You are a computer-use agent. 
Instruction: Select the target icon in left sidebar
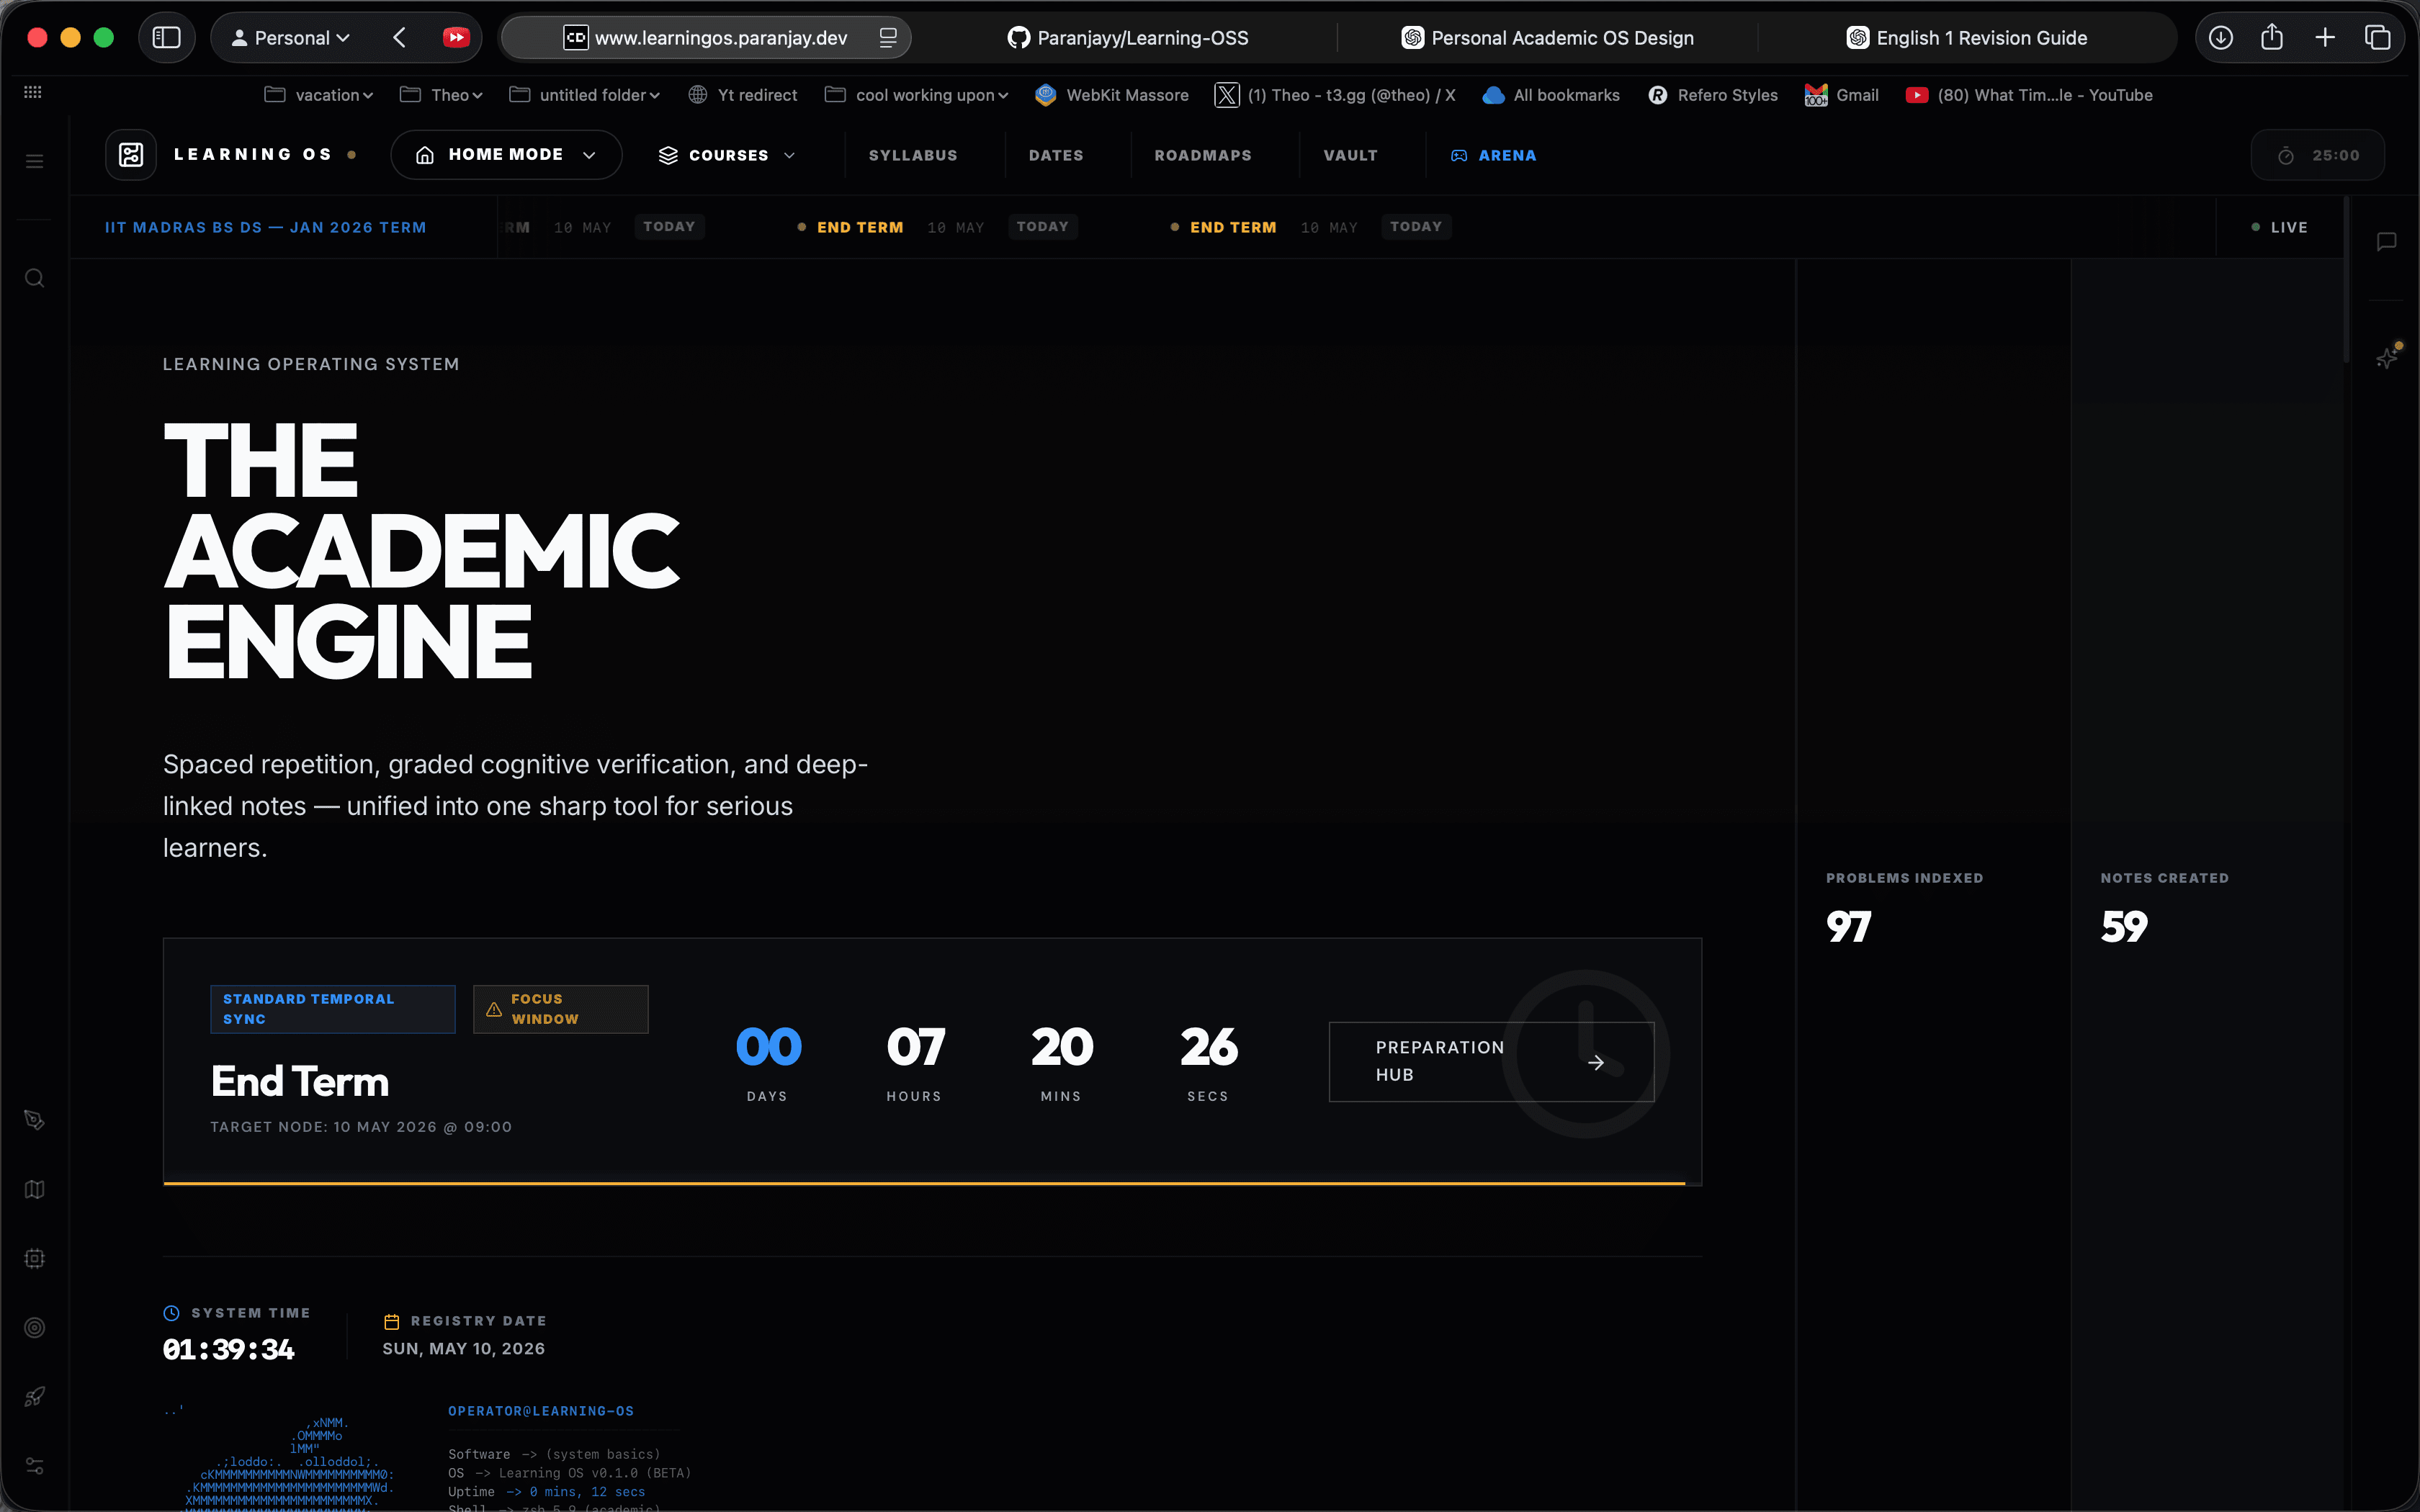[35, 1328]
